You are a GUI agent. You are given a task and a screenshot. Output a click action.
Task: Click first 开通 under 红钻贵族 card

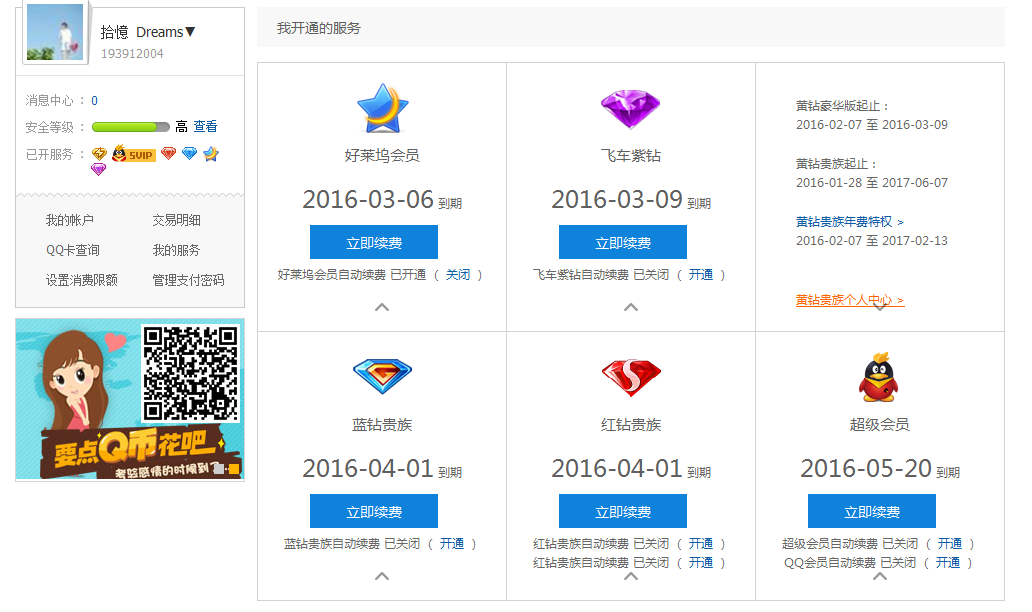[701, 544]
